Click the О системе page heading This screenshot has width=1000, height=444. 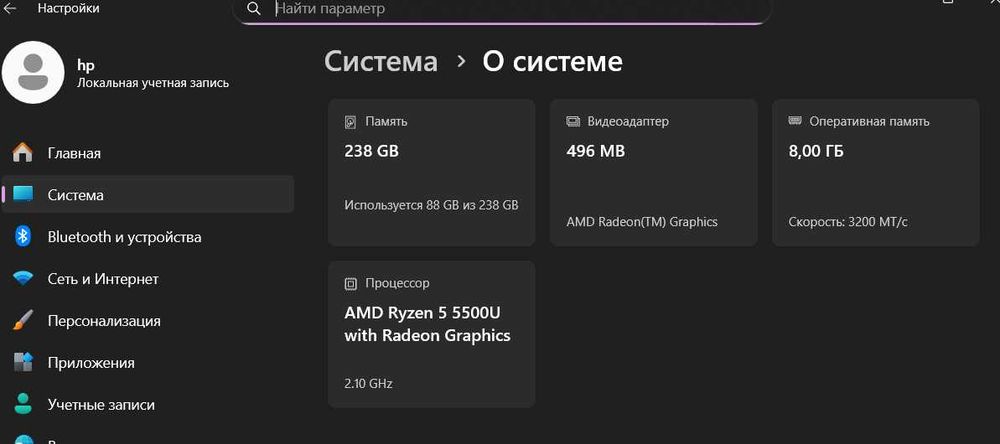552,61
